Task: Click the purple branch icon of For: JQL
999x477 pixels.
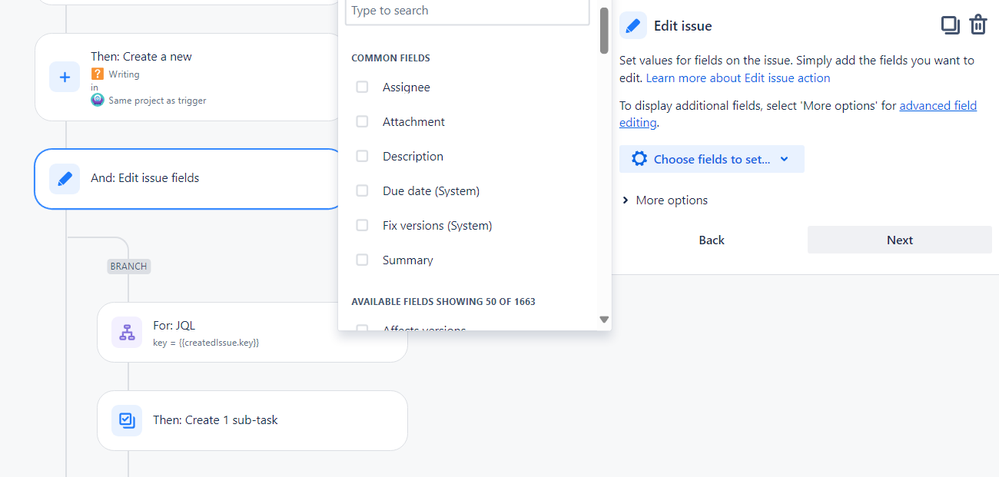Action: pyautogui.click(x=127, y=332)
